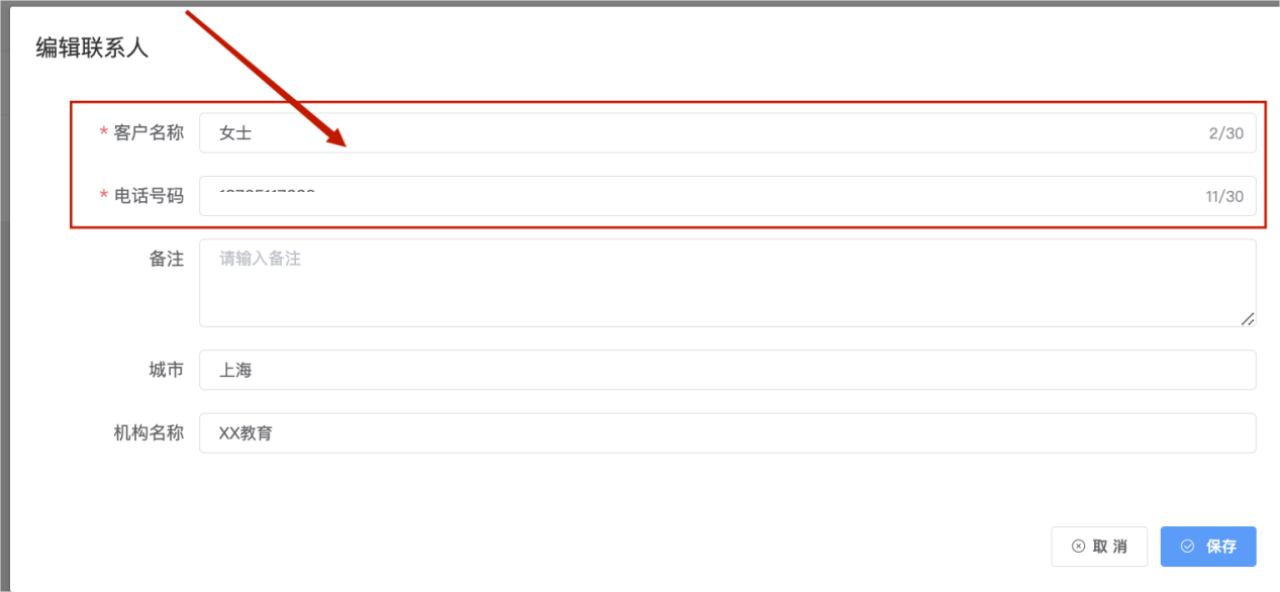This screenshot has height=592, width=1280.
Task: Click the 城市 label
Action: 167,370
